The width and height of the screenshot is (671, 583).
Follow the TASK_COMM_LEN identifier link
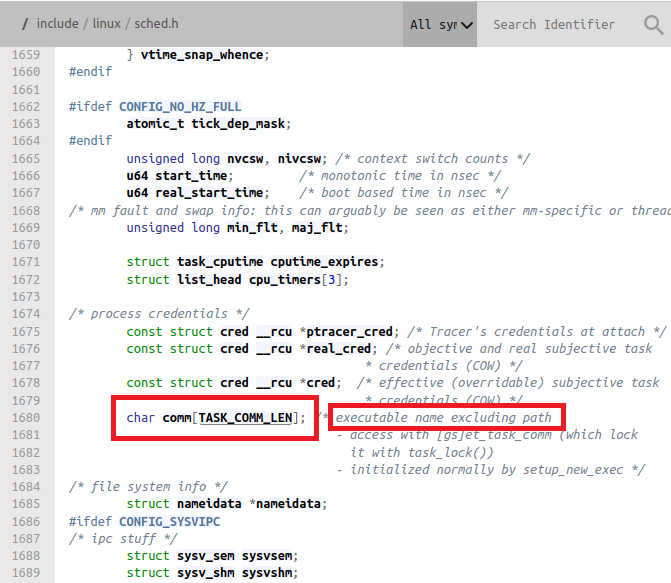coord(251,418)
